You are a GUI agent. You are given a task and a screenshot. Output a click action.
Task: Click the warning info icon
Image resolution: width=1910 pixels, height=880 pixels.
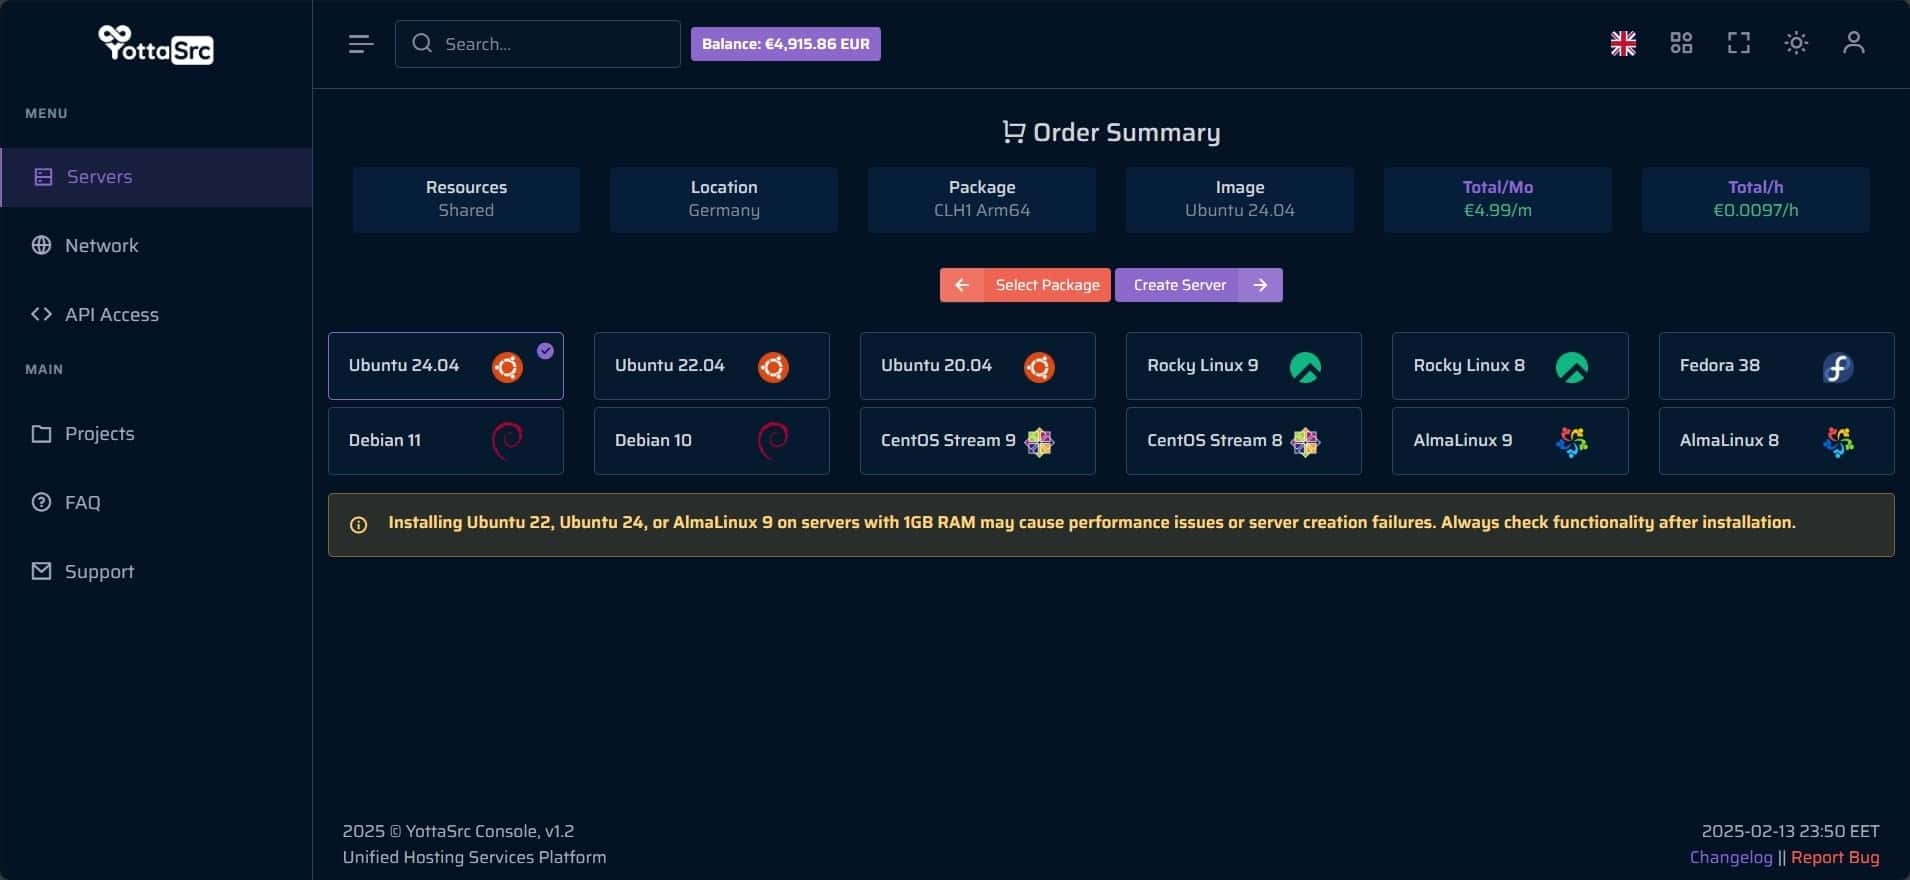pyautogui.click(x=358, y=525)
